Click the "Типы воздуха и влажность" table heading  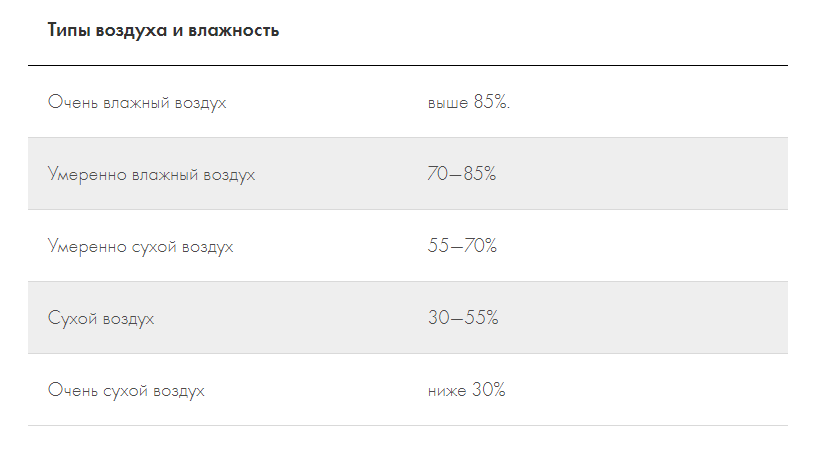click(163, 31)
